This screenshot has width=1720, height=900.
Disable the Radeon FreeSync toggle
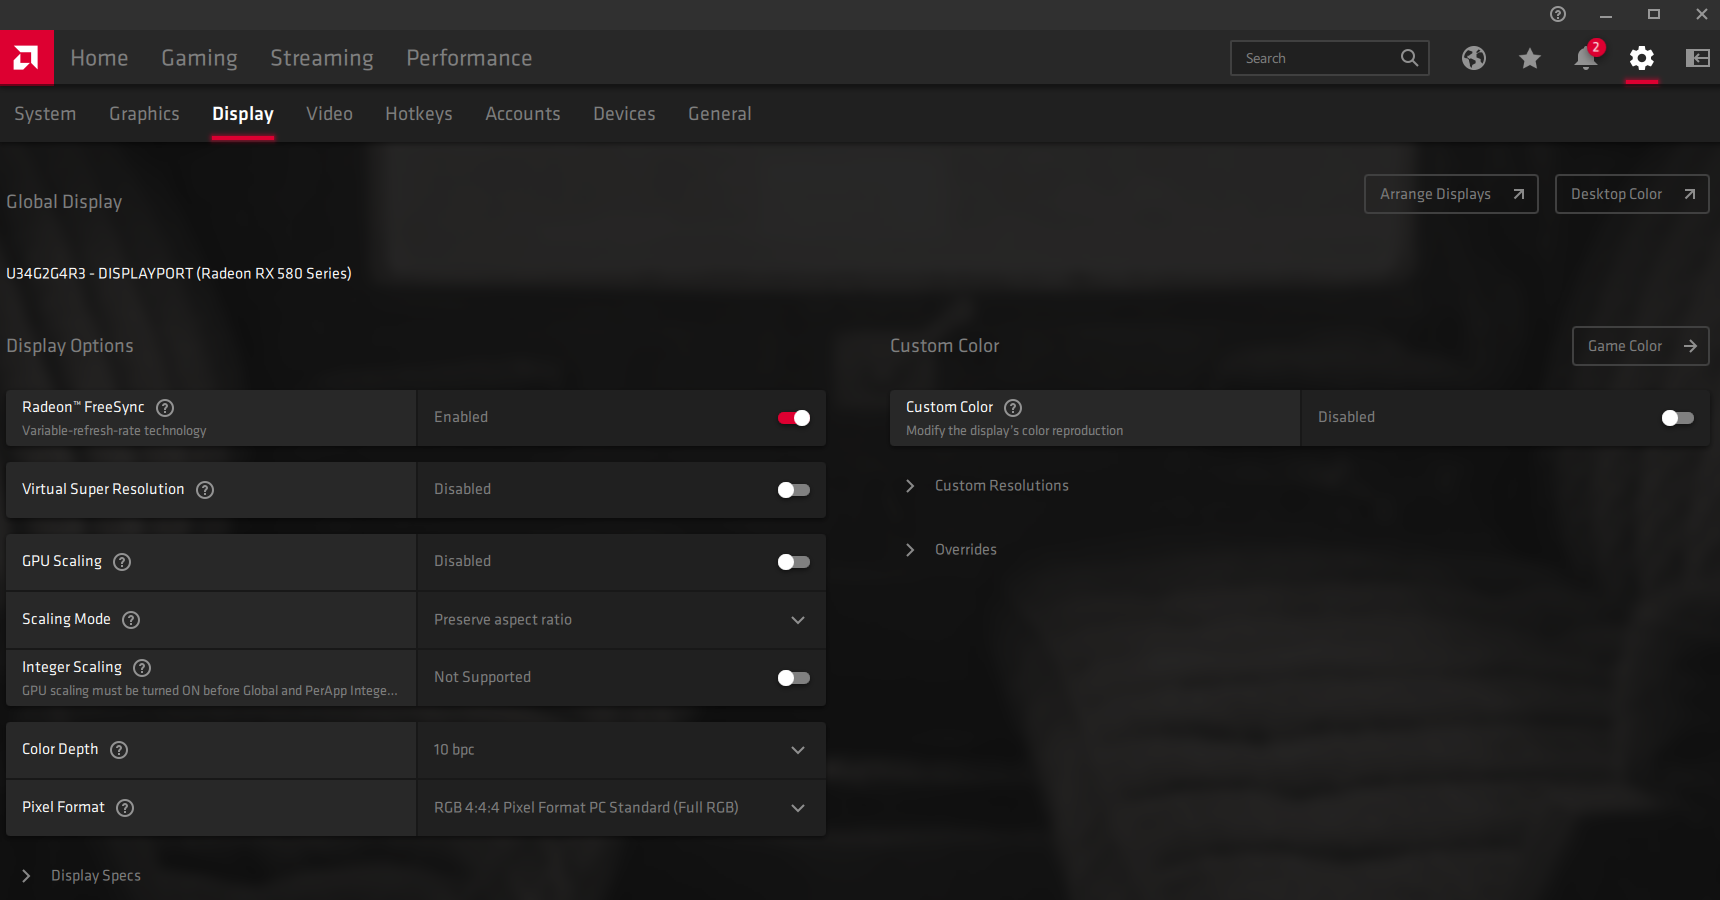794,418
